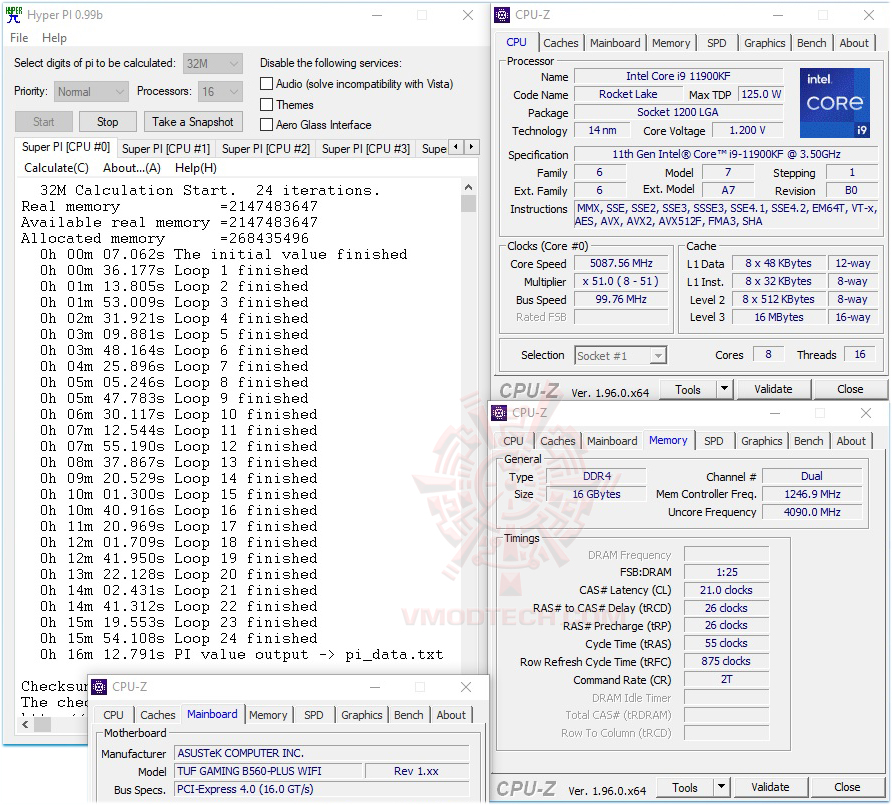Select Super PI [CPU #0] tab

(x=66, y=147)
